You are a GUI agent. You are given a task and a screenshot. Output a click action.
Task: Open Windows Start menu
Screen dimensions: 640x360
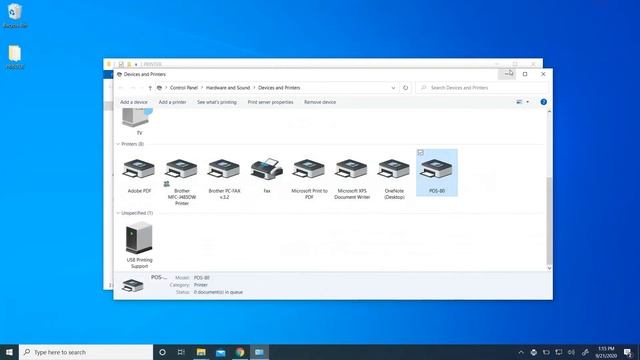9,352
